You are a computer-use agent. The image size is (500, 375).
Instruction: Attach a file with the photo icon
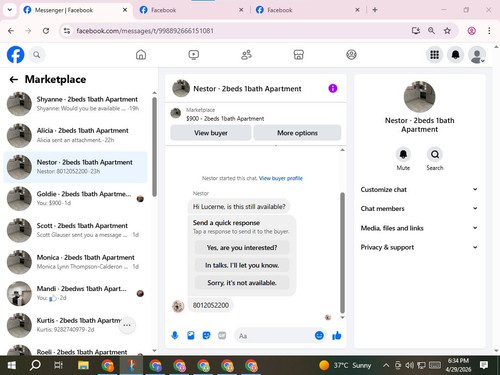point(191,335)
